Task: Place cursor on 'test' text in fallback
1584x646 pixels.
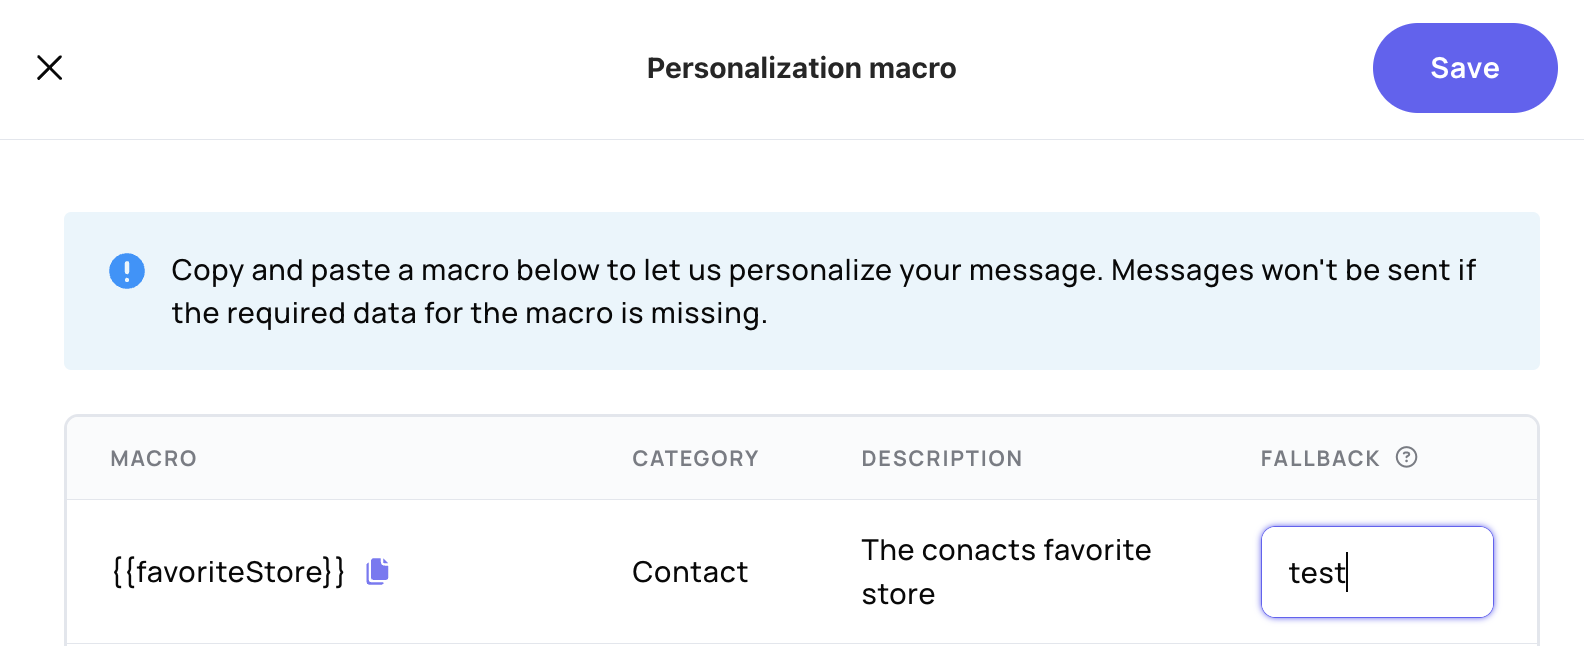Action: point(1315,573)
